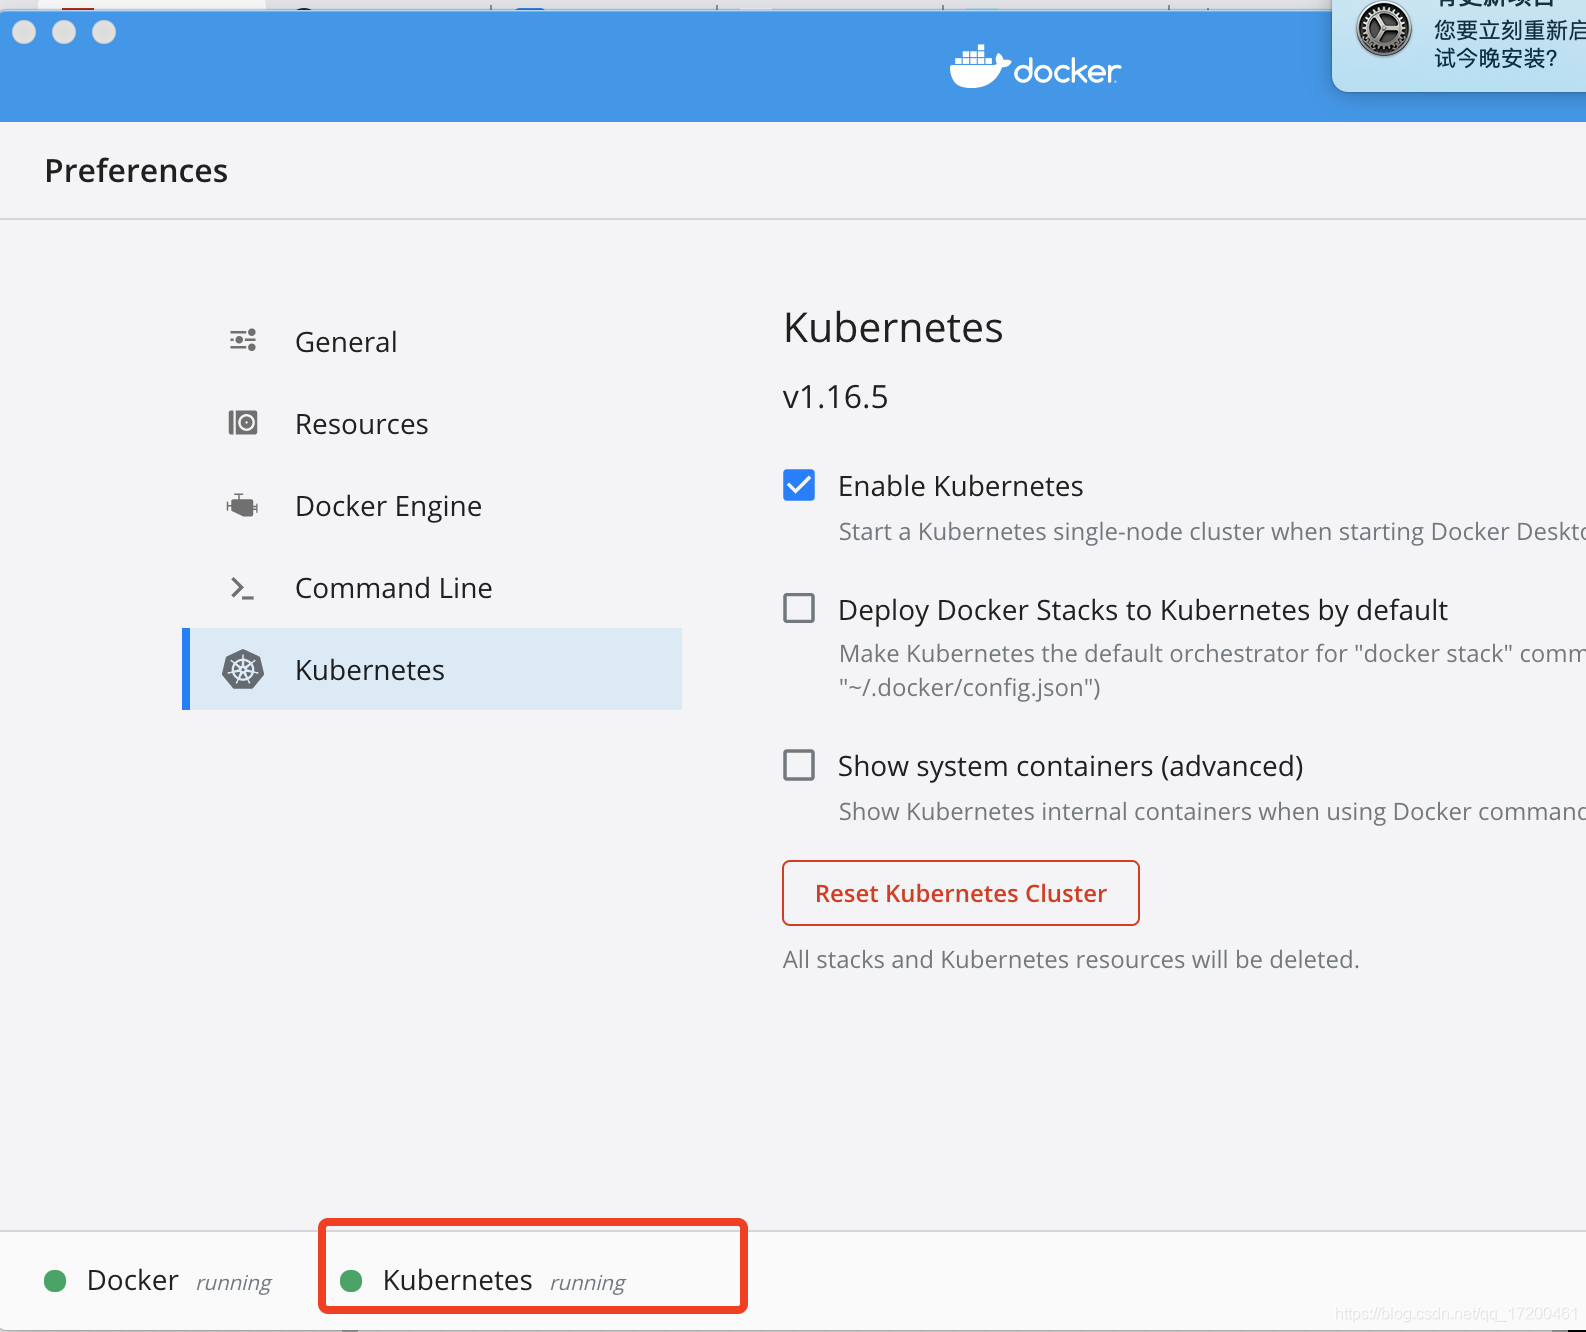1586x1332 pixels.
Task: Open the Resources preferences section
Action: (432, 424)
